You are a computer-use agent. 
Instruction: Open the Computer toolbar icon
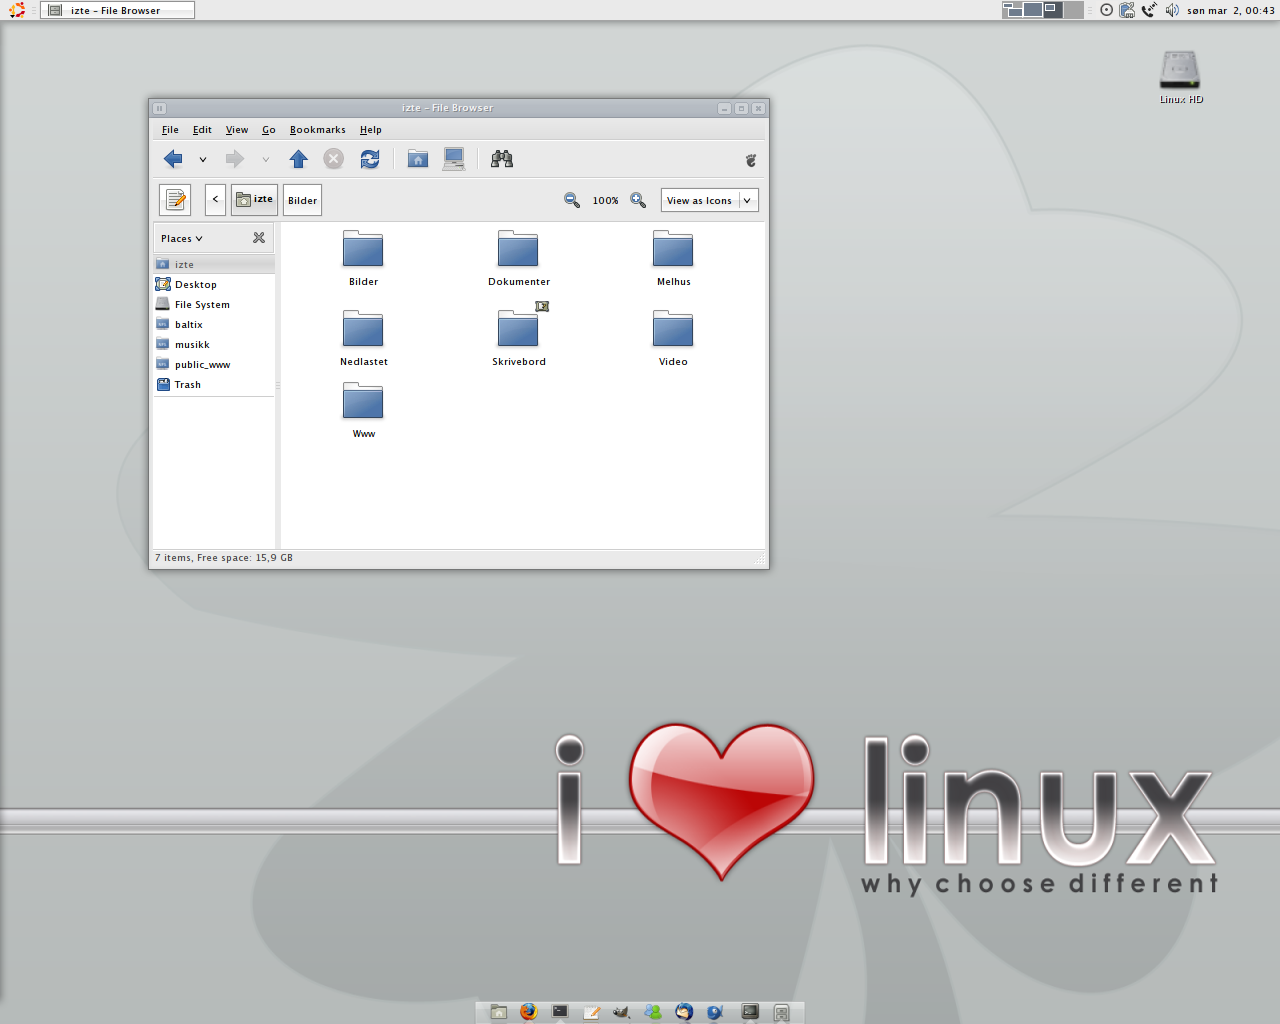pyautogui.click(x=454, y=159)
